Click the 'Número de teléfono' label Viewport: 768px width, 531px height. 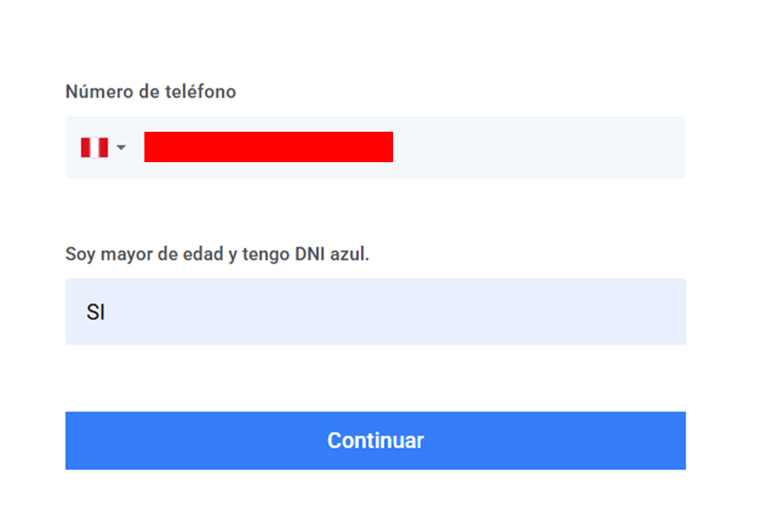coord(151,92)
